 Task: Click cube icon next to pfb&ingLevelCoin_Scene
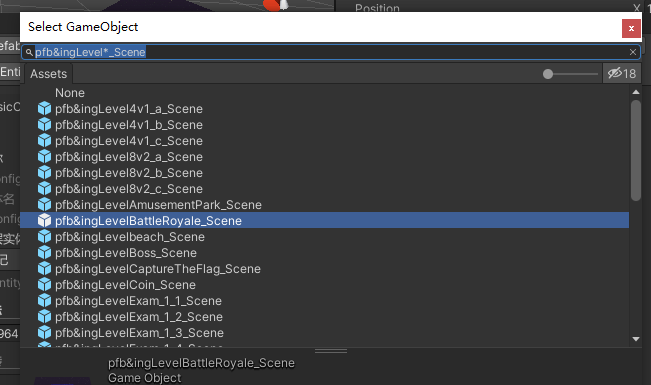tap(44, 285)
